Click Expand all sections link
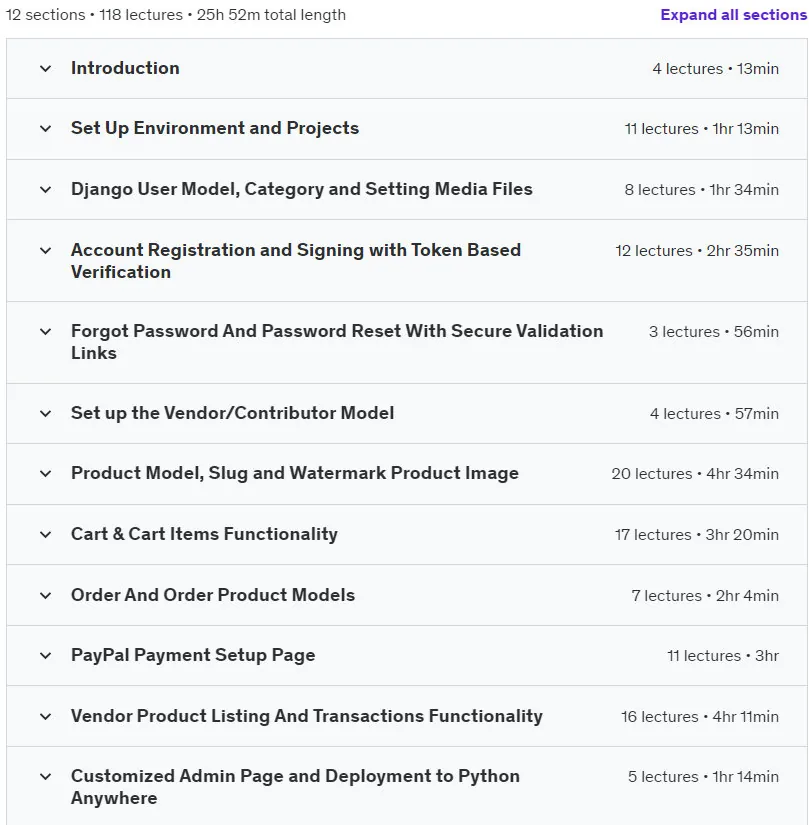The height and width of the screenshot is (825, 809). point(733,15)
